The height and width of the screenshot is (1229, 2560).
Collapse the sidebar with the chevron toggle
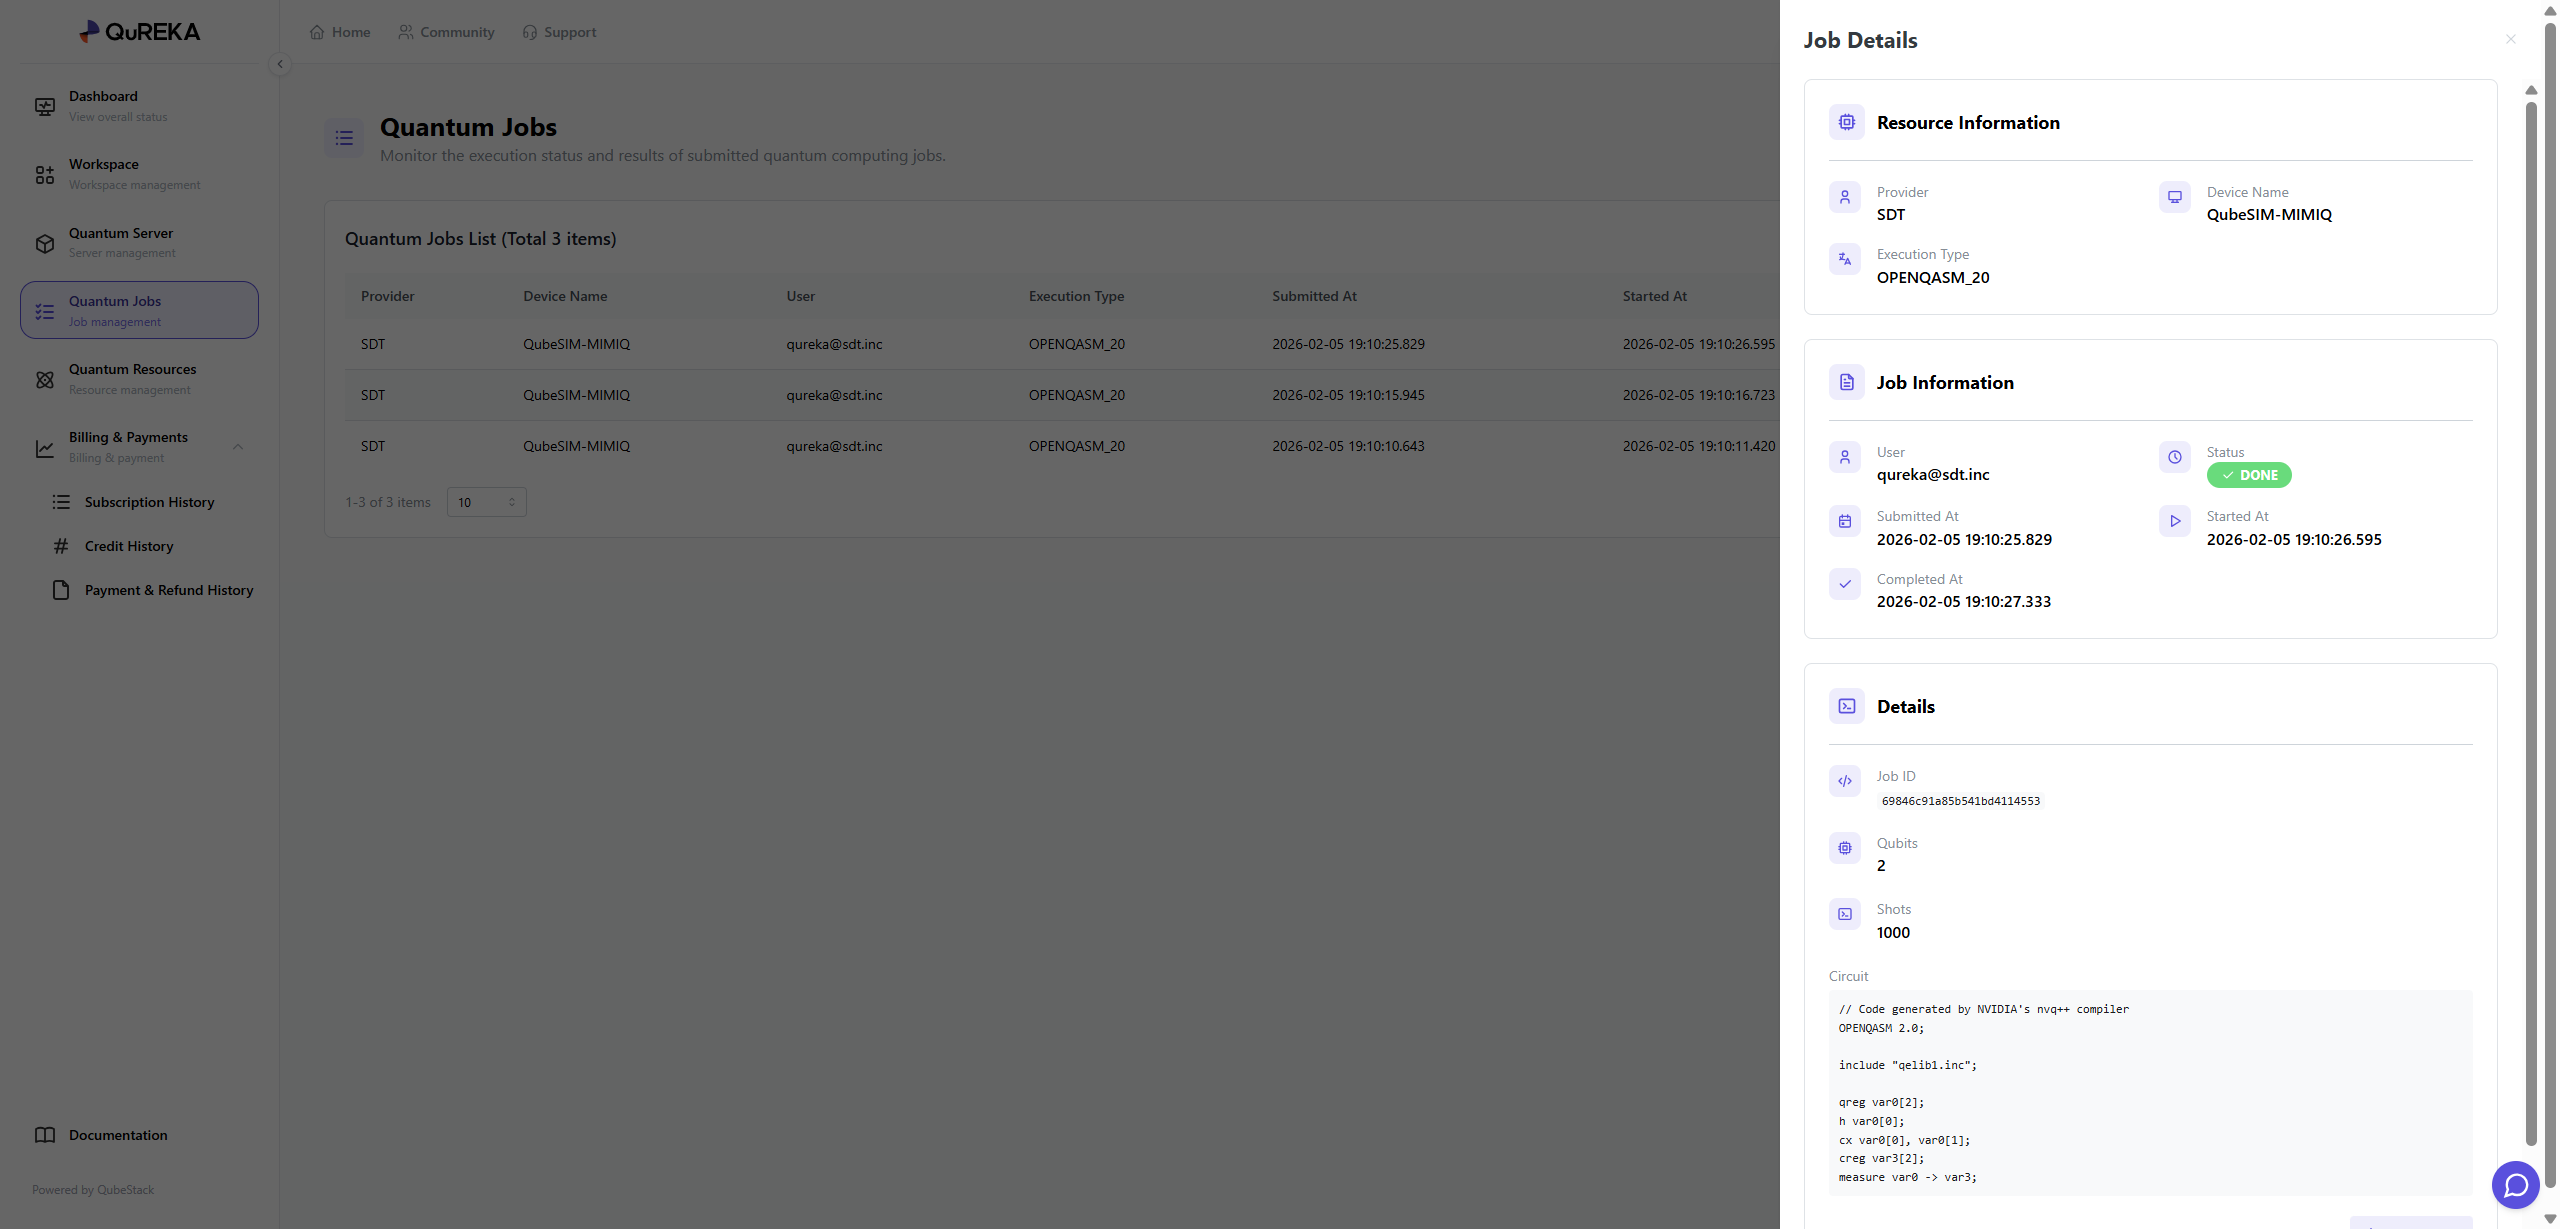[280, 64]
